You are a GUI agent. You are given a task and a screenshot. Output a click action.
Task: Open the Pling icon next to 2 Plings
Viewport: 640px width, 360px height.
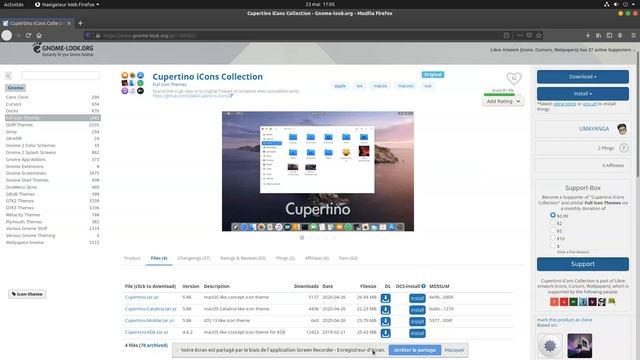[624, 148]
